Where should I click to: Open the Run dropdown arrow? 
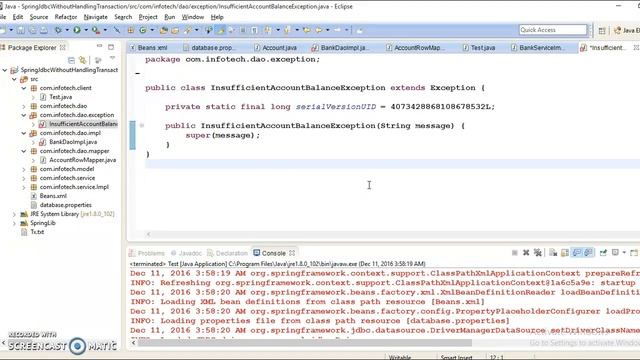86,30
